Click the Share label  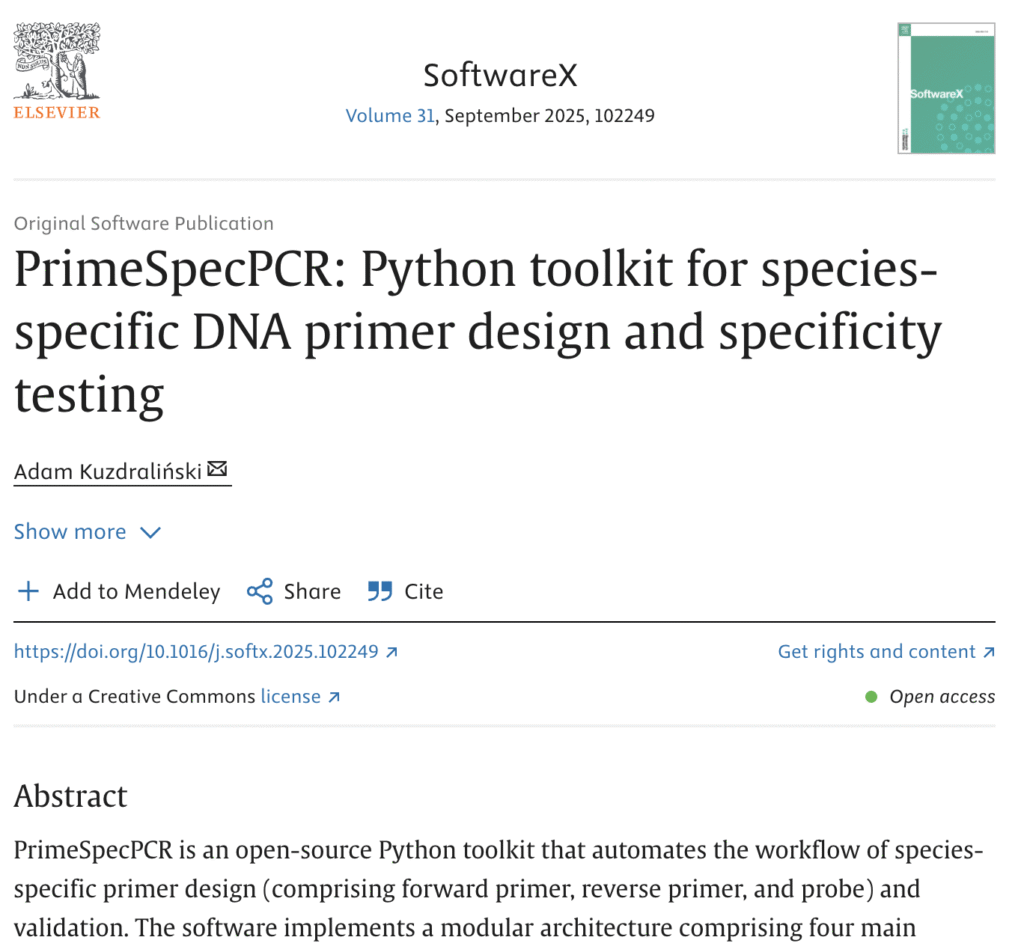coord(312,591)
